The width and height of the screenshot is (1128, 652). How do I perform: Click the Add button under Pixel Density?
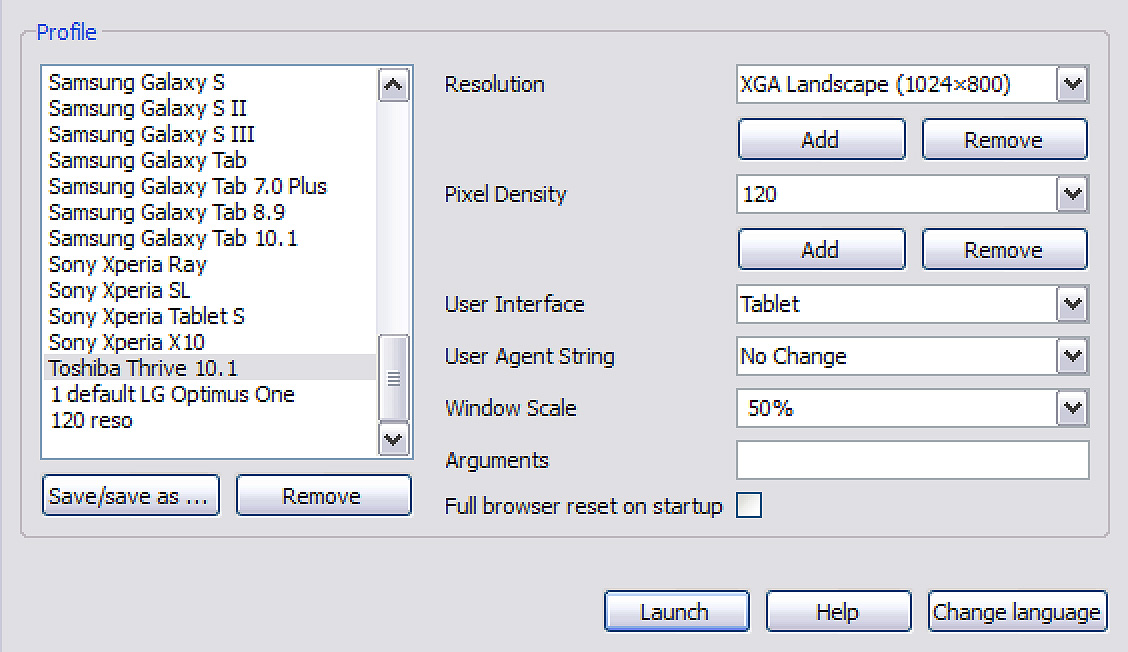coord(822,250)
